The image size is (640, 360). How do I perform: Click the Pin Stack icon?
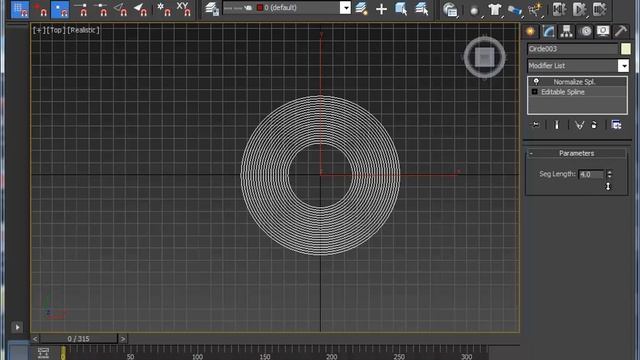[x=536, y=125]
